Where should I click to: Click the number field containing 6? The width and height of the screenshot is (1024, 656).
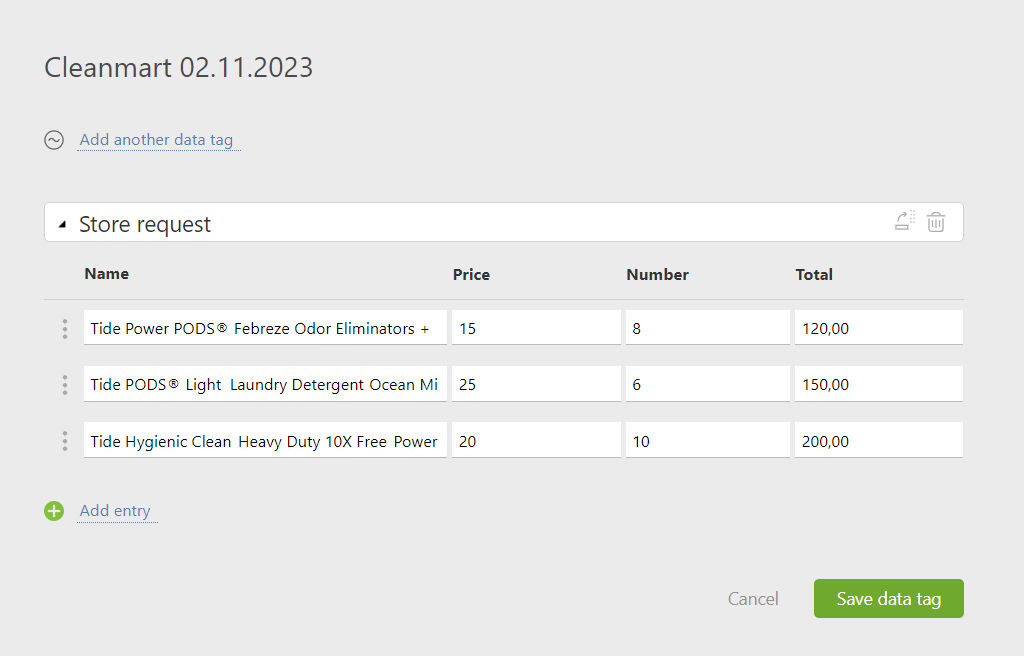pos(708,384)
